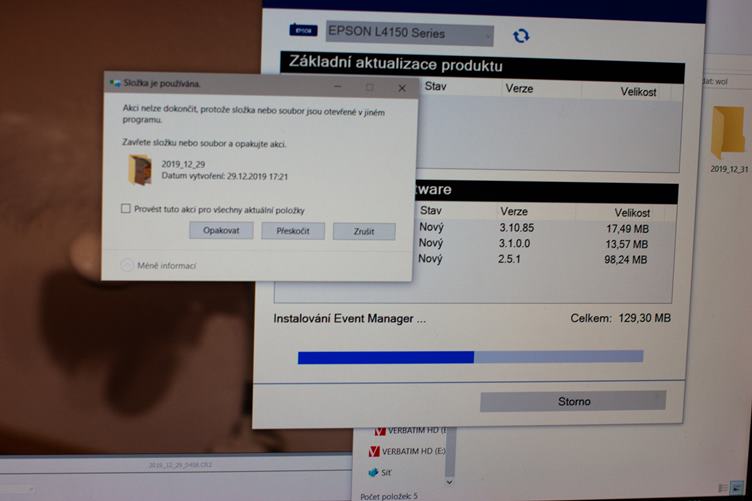Click the Epson refresh icon
This screenshot has width=752, height=501.
pos(521,36)
